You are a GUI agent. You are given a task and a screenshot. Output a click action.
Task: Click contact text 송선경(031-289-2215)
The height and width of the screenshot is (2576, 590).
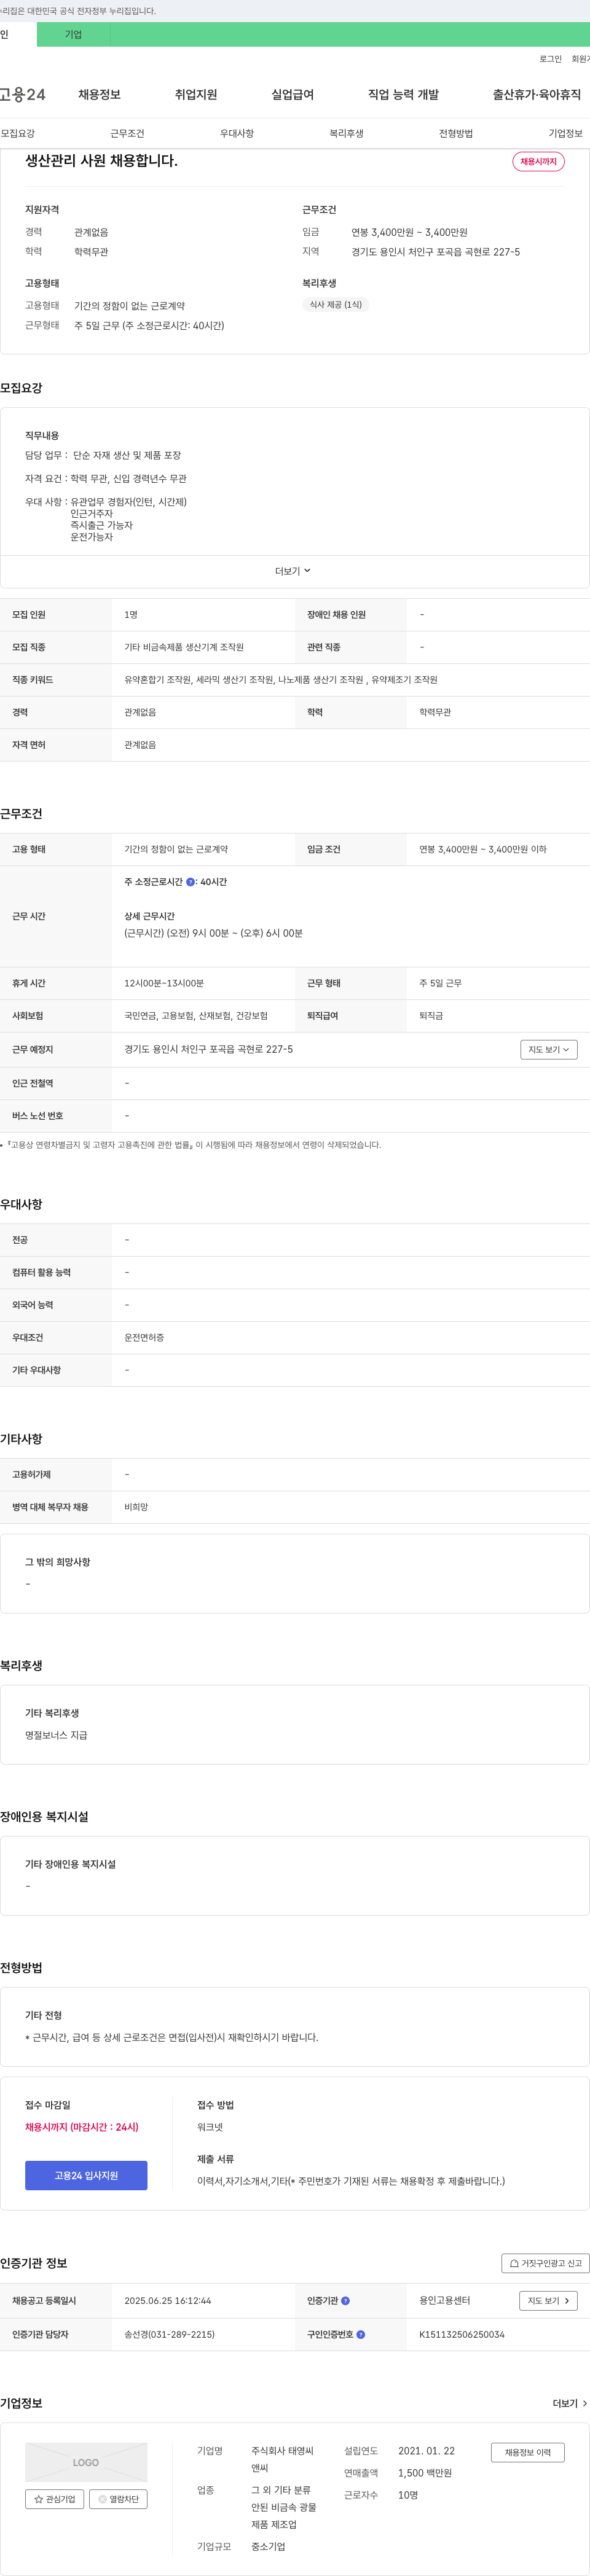(x=169, y=2335)
